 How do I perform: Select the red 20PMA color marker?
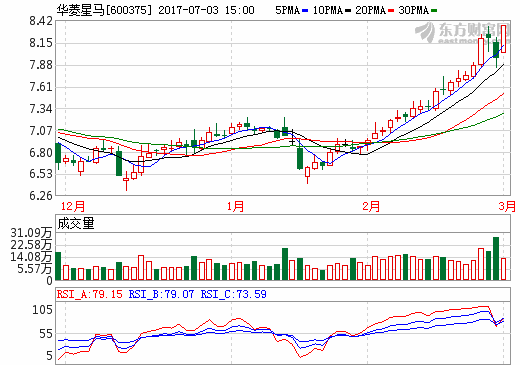(391, 11)
